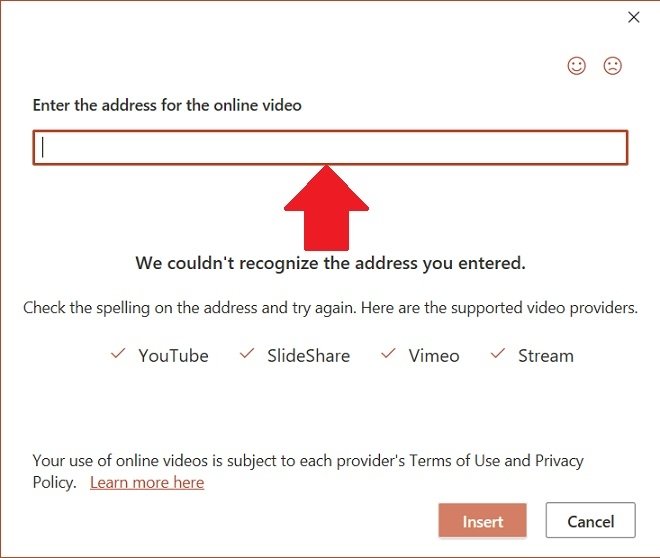The height and width of the screenshot is (558, 660).
Task: Click the Terms of Use notice text
Action: tap(308, 472)
